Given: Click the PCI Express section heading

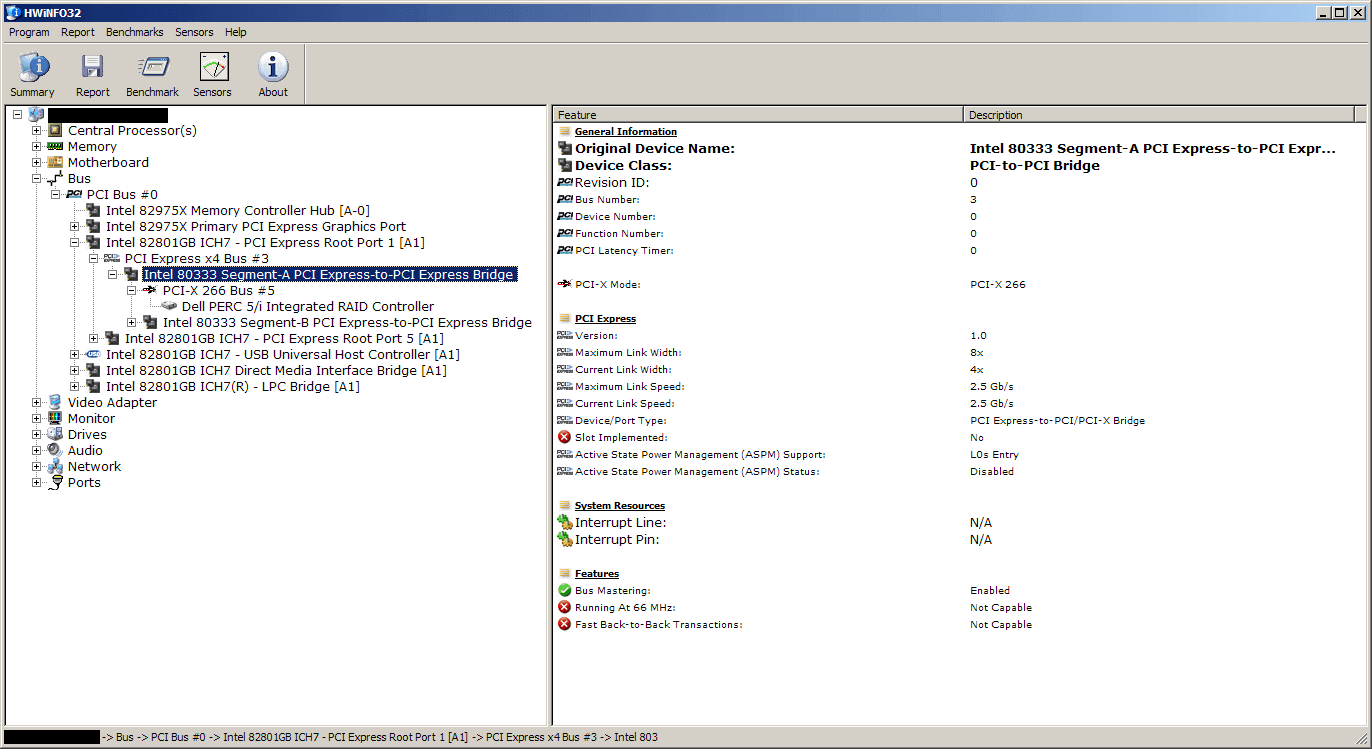Looking at the screenshot, I should (605, 318).
